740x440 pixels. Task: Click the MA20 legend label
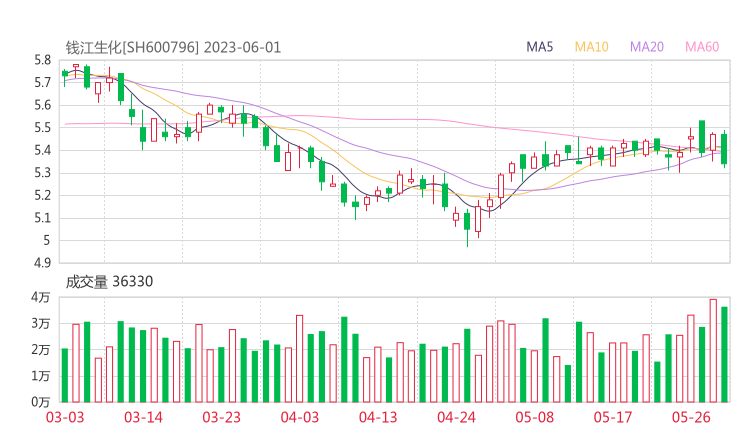tap(647, 47)
